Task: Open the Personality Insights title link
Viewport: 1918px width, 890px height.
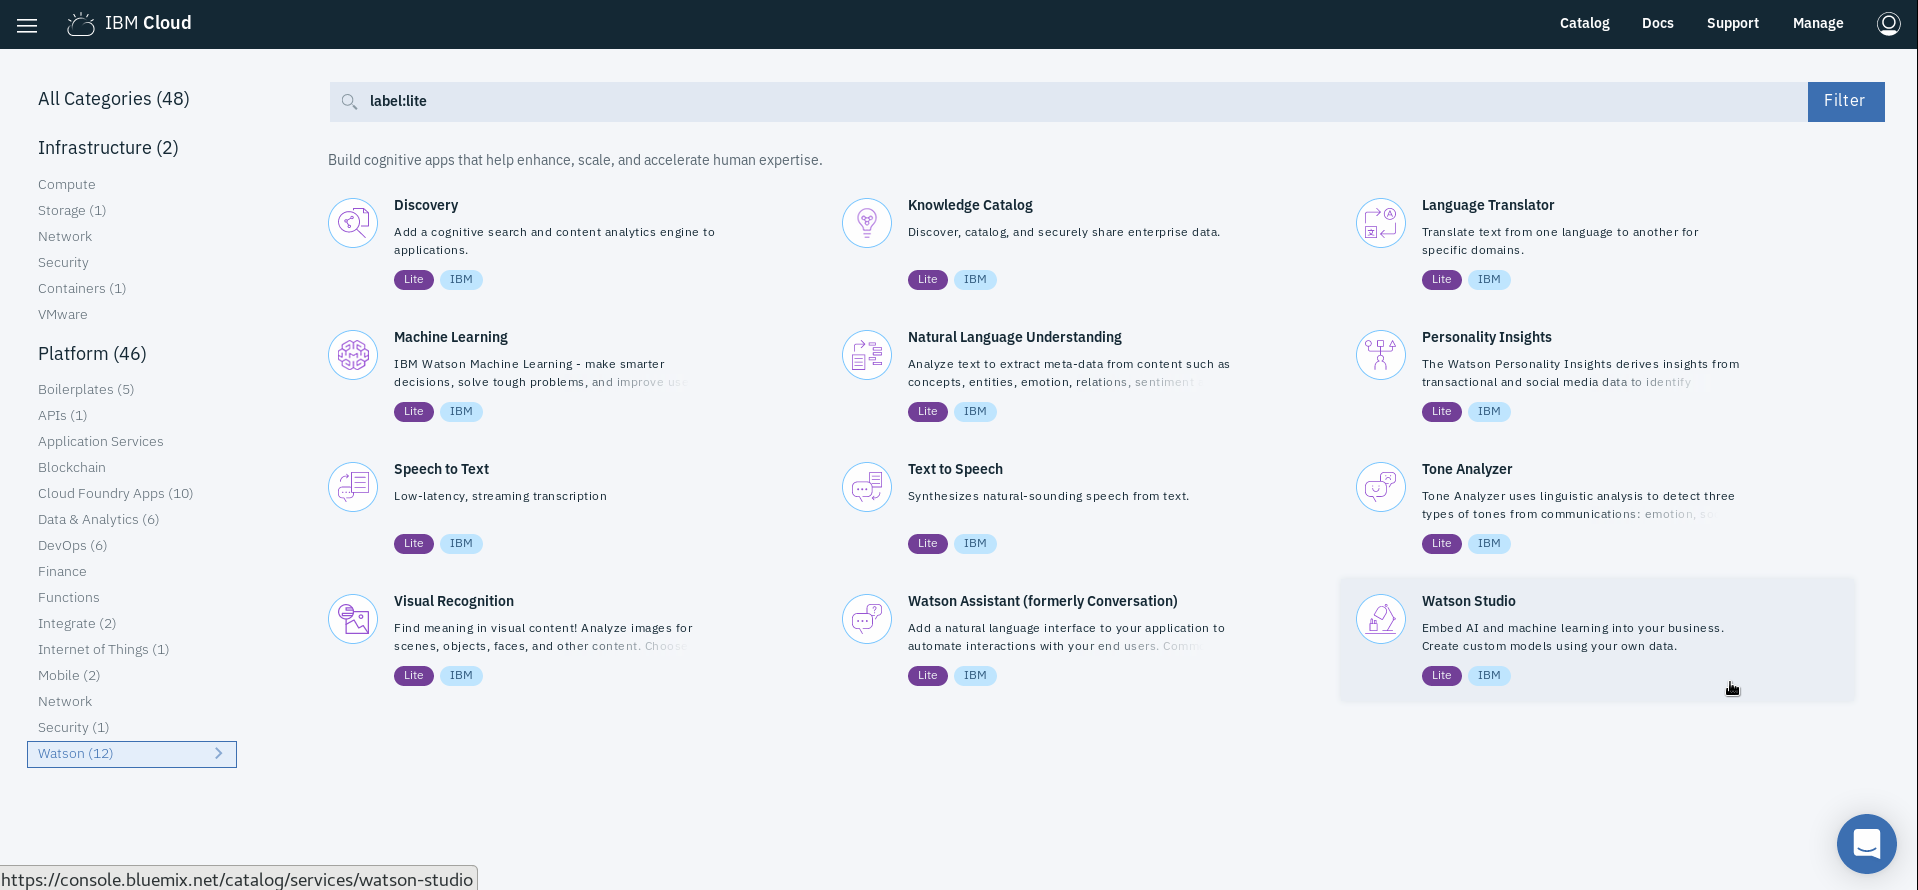Action: coord(1487,337)
